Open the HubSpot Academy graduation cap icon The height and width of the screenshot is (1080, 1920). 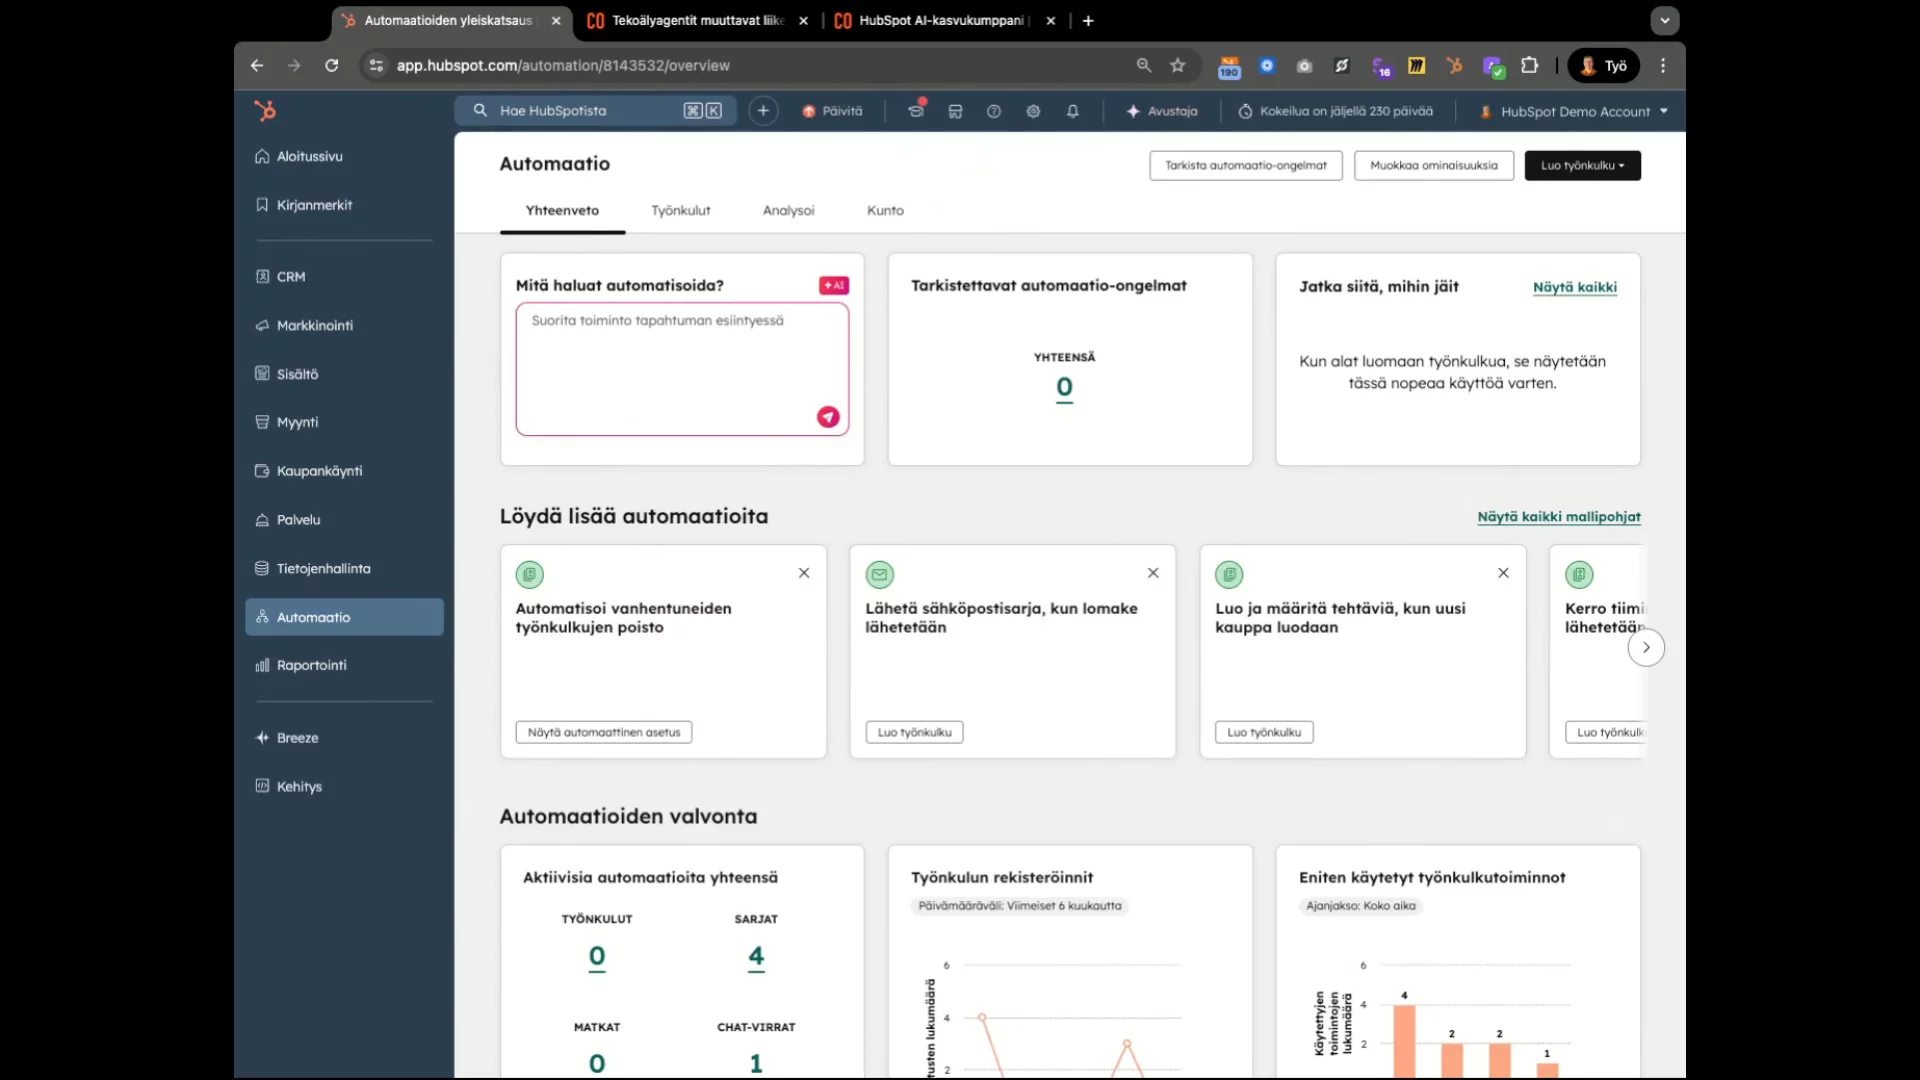point(916,111)
